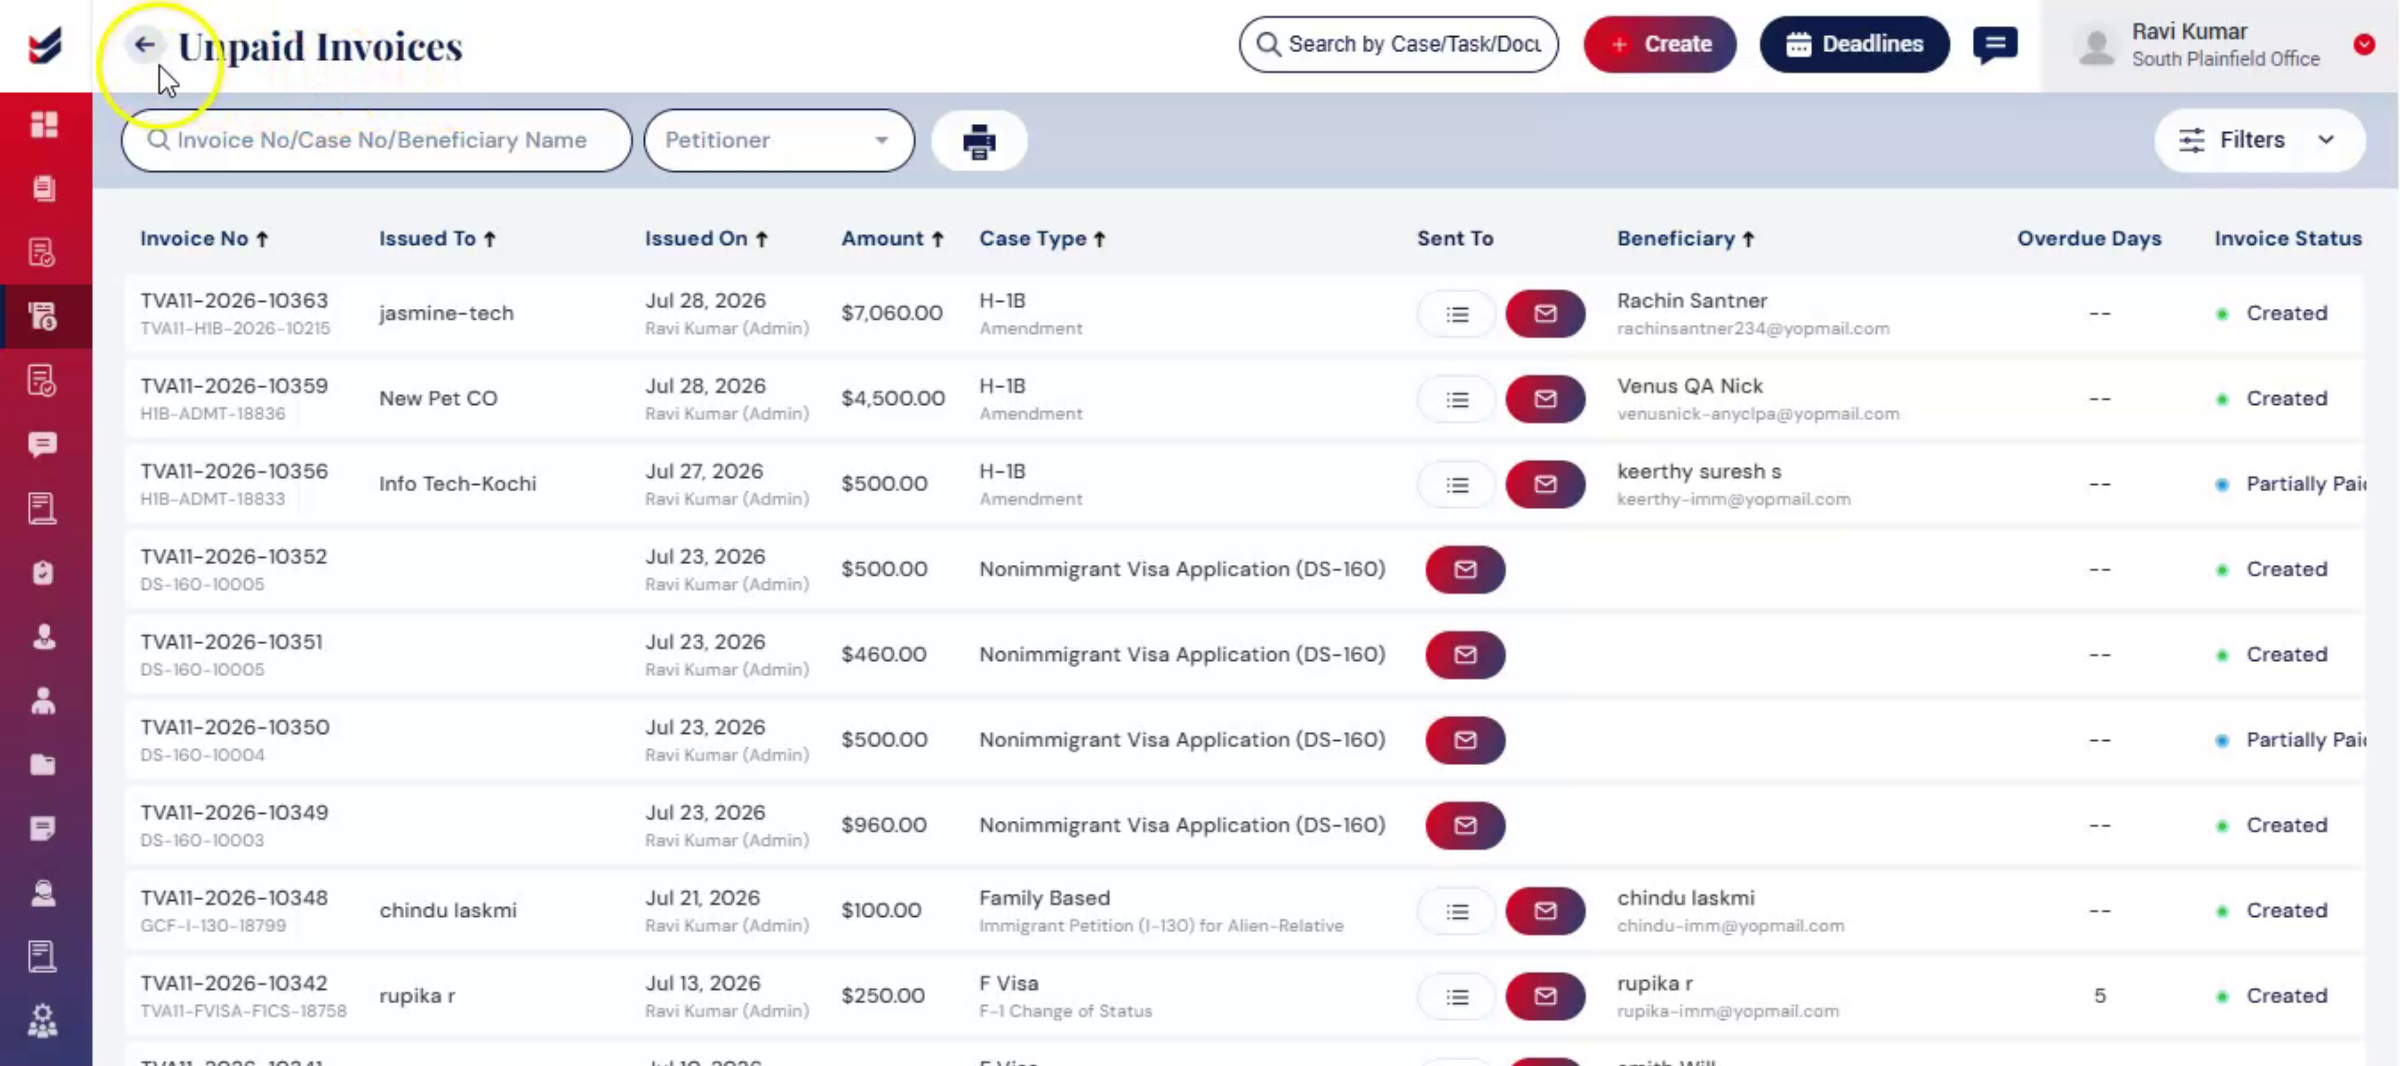The height and width of the screenshot is (1066, 2400).
Task: Open the Deadlines button
Action: click(x=1854, y=44)
